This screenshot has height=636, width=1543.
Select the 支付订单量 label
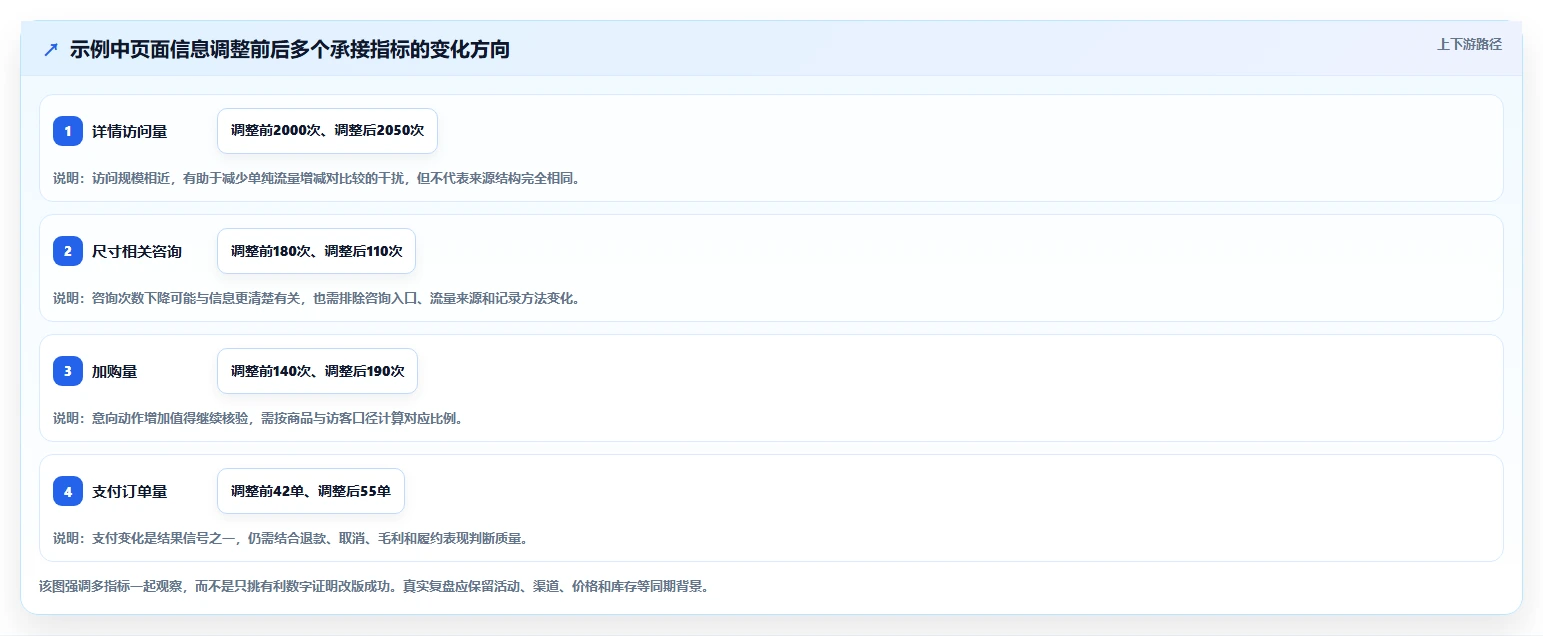[x=130, y=491]
